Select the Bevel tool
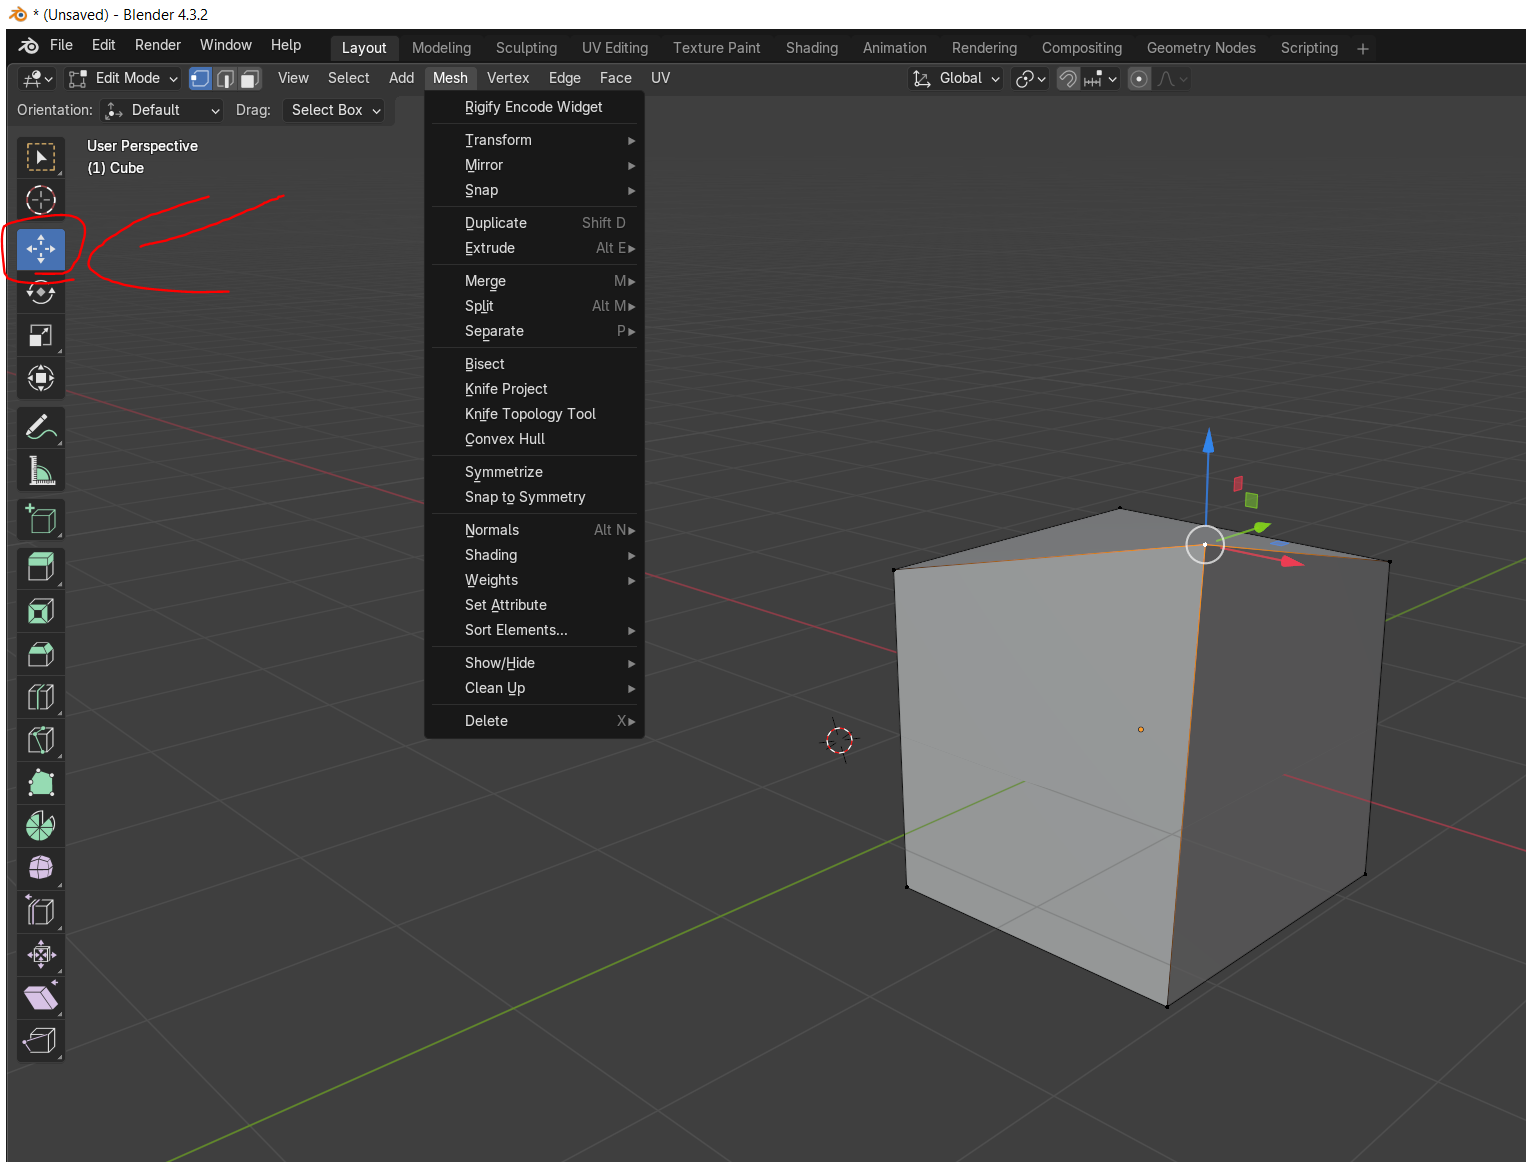This screenshot has width=1526, height=1162. [40, 655]
